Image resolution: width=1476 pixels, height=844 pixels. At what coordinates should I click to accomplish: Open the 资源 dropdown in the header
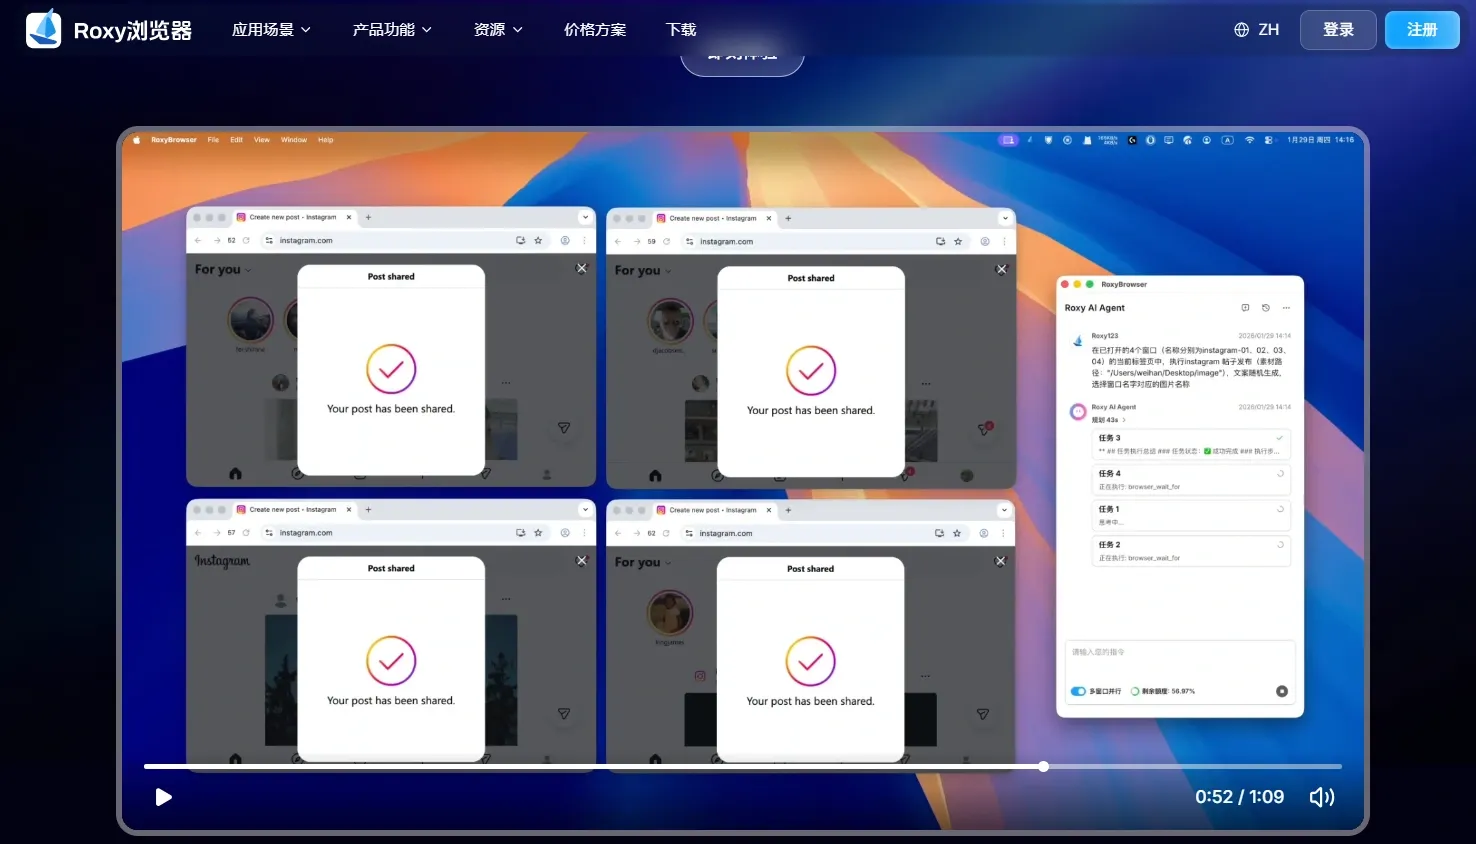pos(498,30)
